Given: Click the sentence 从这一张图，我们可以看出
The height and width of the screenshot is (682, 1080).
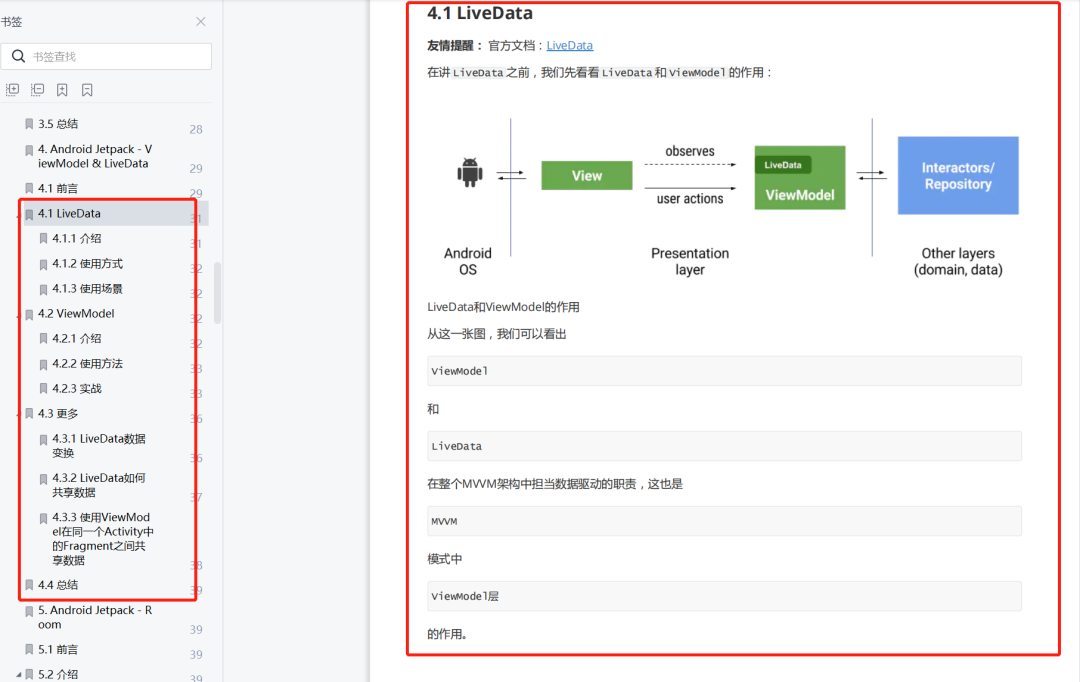Looking at the screenshot, I should pyautogui.click(x=497, y=334).
